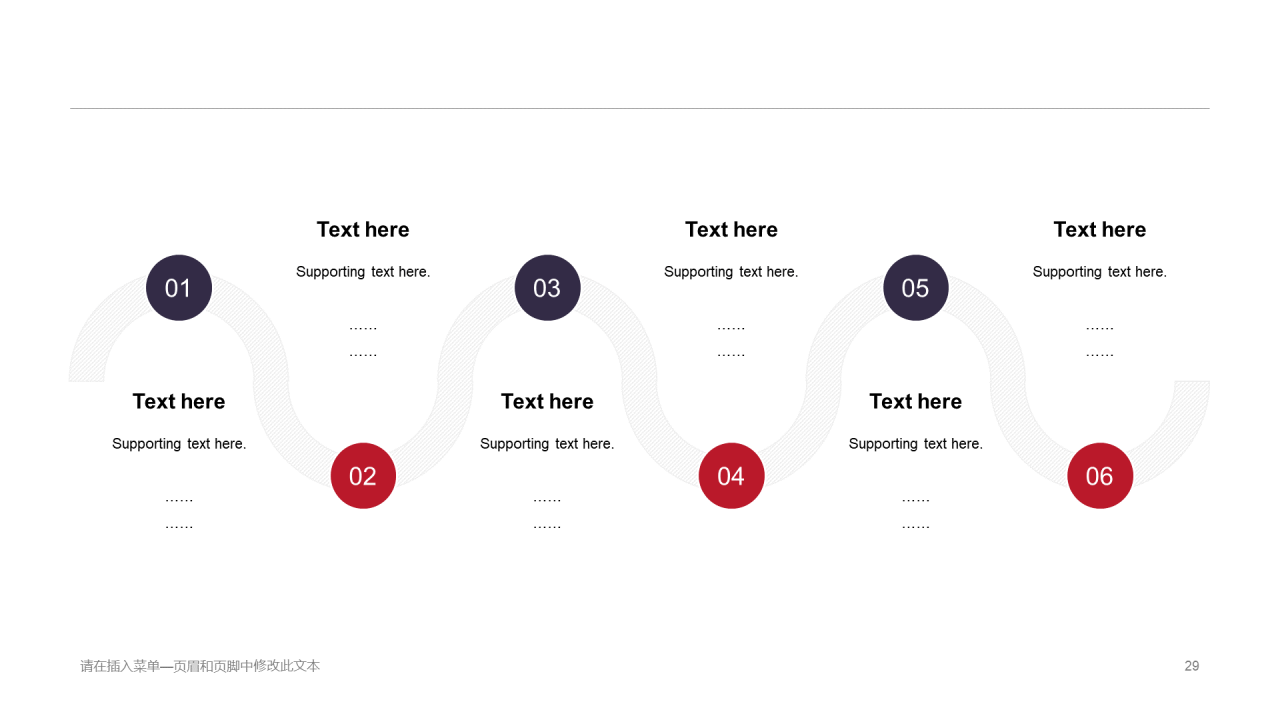Click "Text here" heading beneath circle 01
This screenshot has width=1280, height=720.
click(179, 401)
